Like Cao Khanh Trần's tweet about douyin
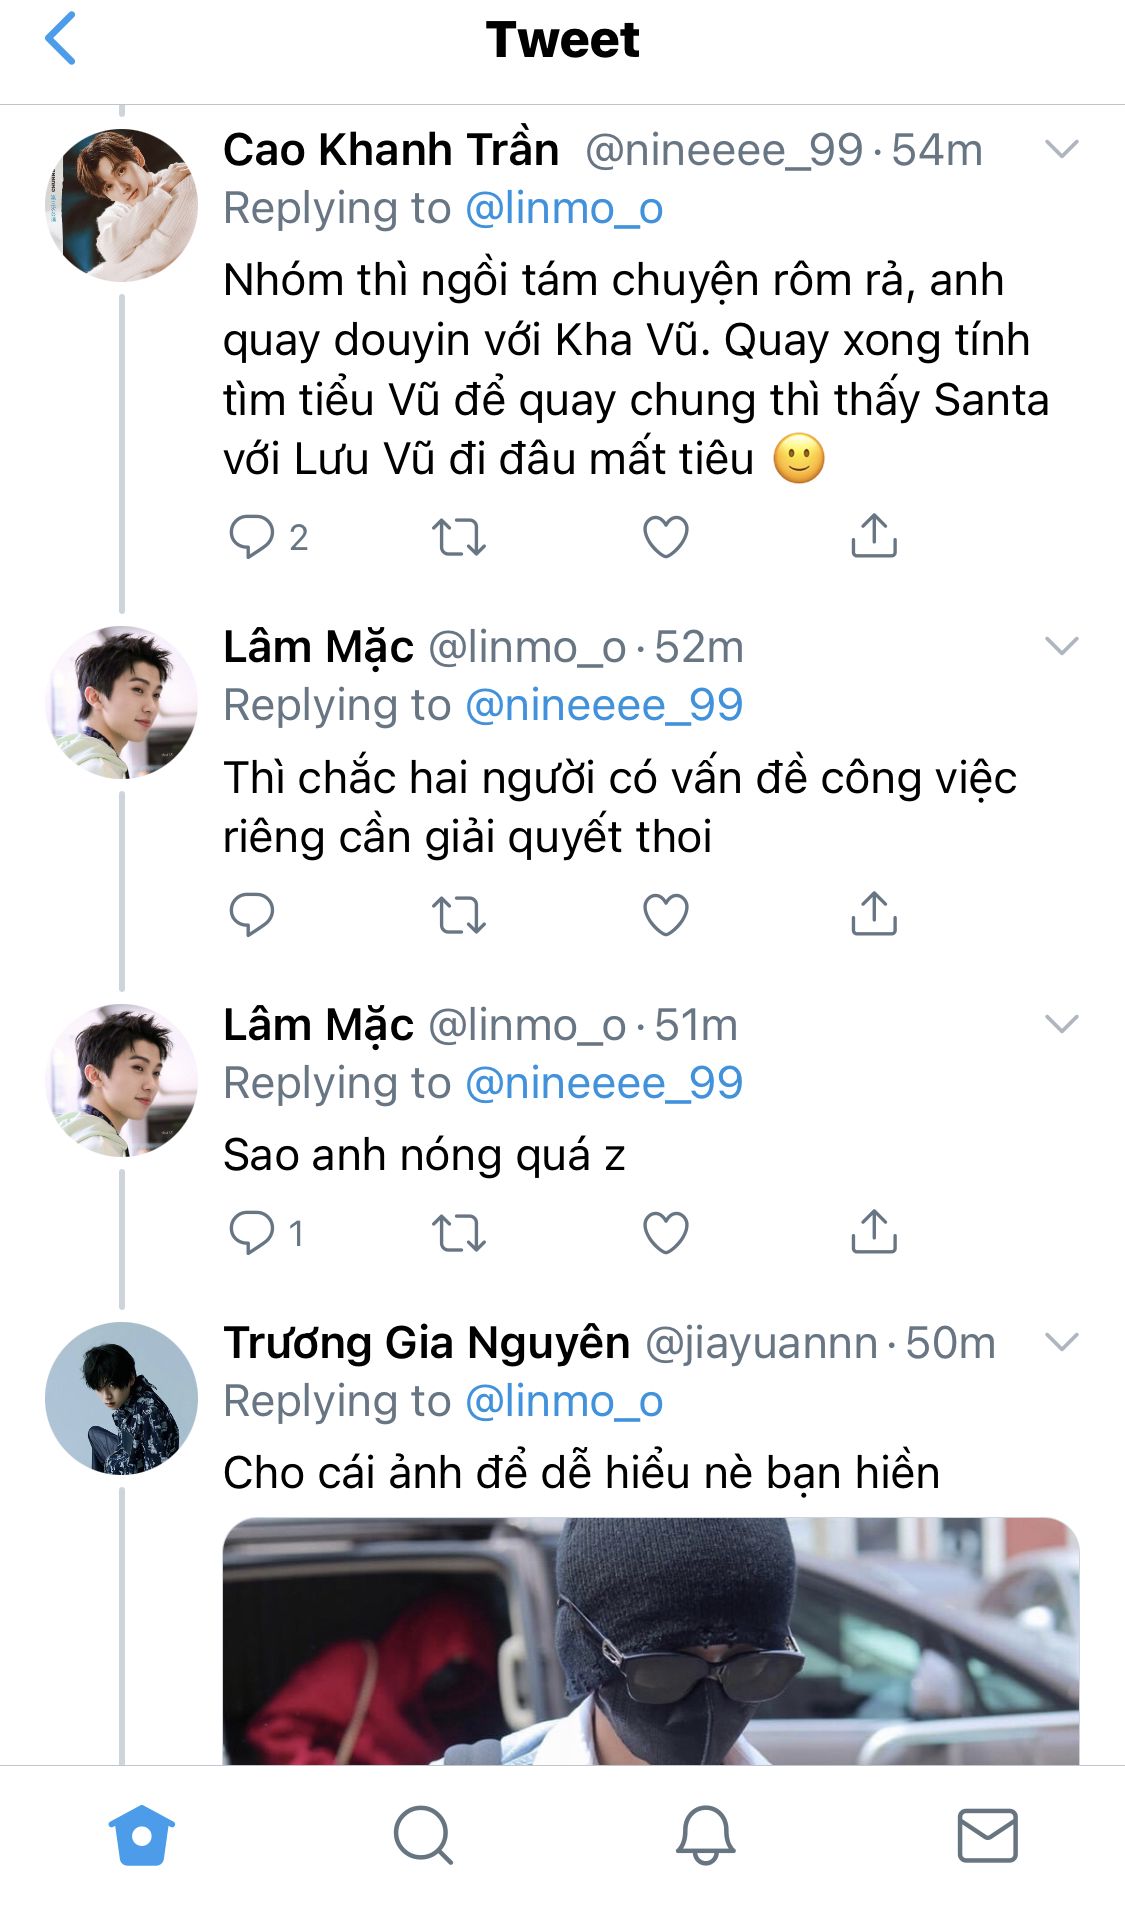1125x1913 pixels. [666, 537]
